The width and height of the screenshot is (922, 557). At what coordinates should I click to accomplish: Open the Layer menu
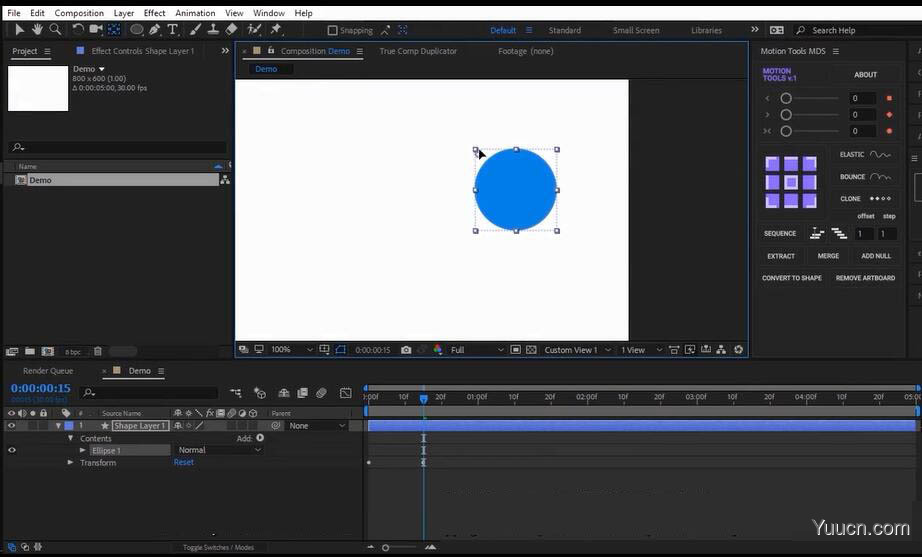click(x=123, y=13)
